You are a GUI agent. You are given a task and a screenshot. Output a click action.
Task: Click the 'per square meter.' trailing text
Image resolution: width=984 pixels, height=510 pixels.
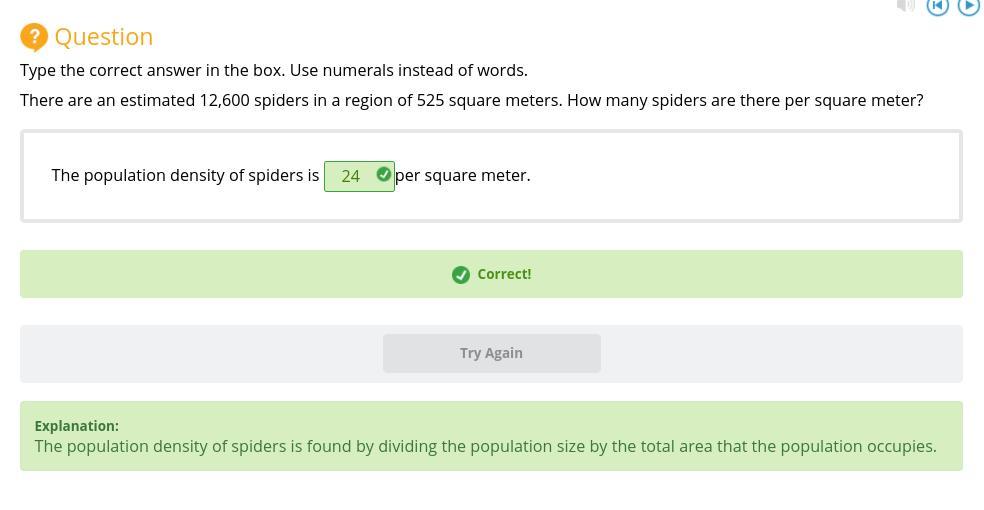[463, 176]
